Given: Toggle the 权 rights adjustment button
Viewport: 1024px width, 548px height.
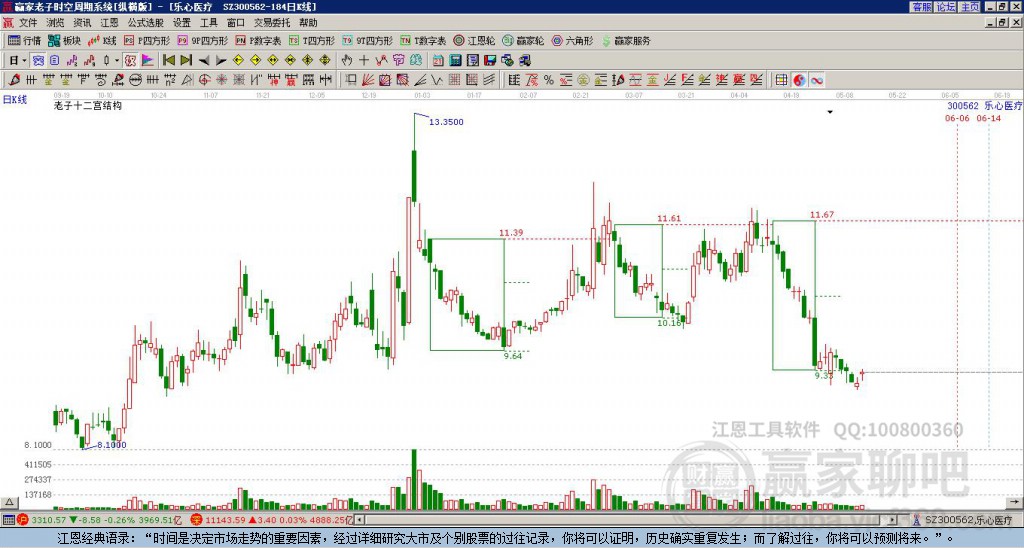Looking at the screenshot, I should [x=130, y=60].
